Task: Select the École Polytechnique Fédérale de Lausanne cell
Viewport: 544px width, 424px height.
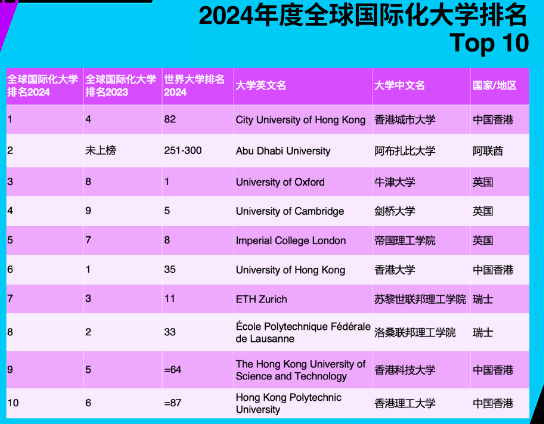Action: pos(303,332)
